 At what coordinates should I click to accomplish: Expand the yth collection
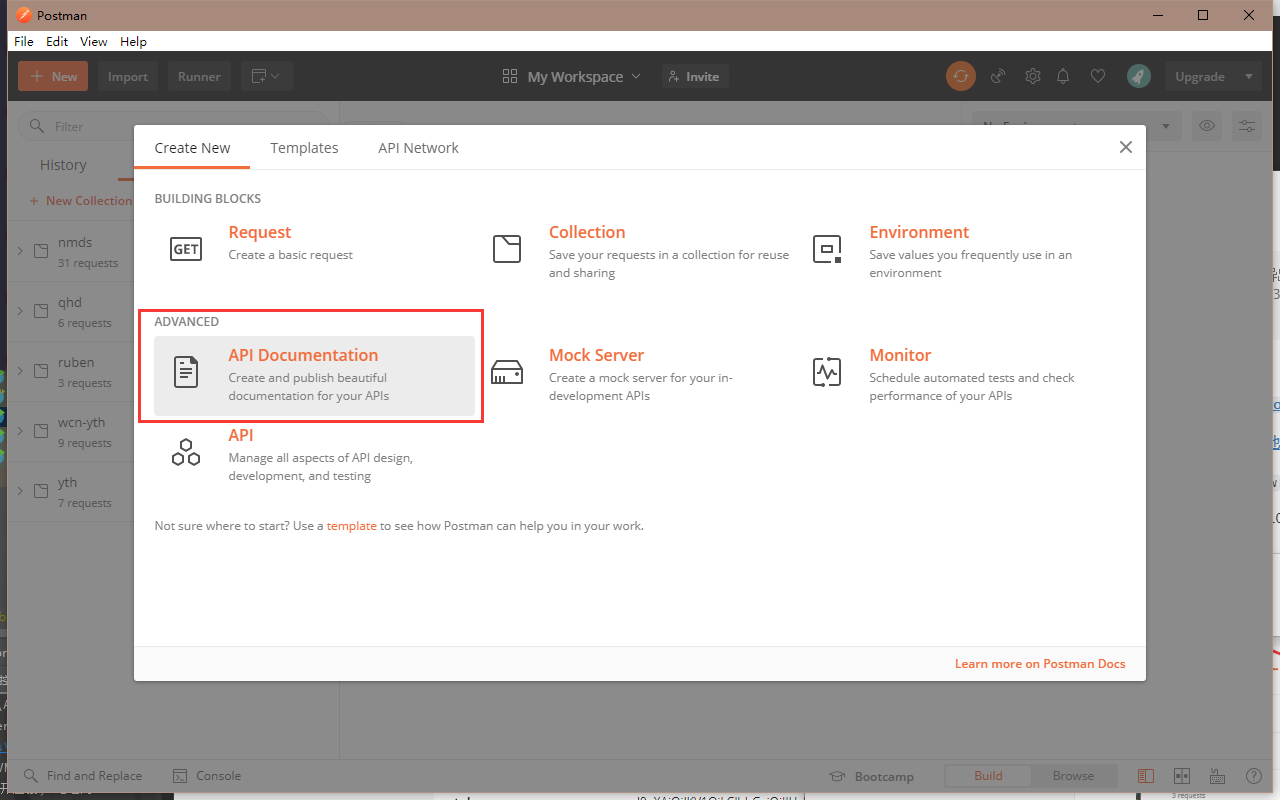(20, 491)
